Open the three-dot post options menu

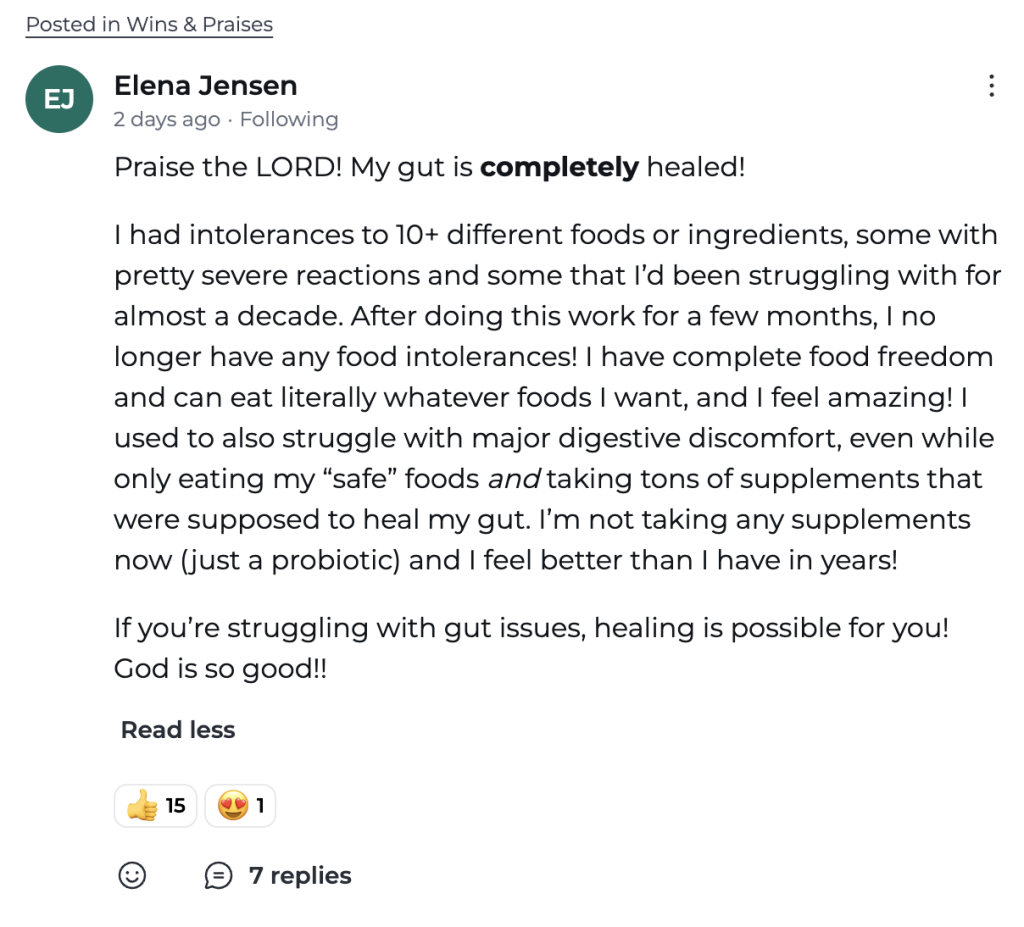991,86
